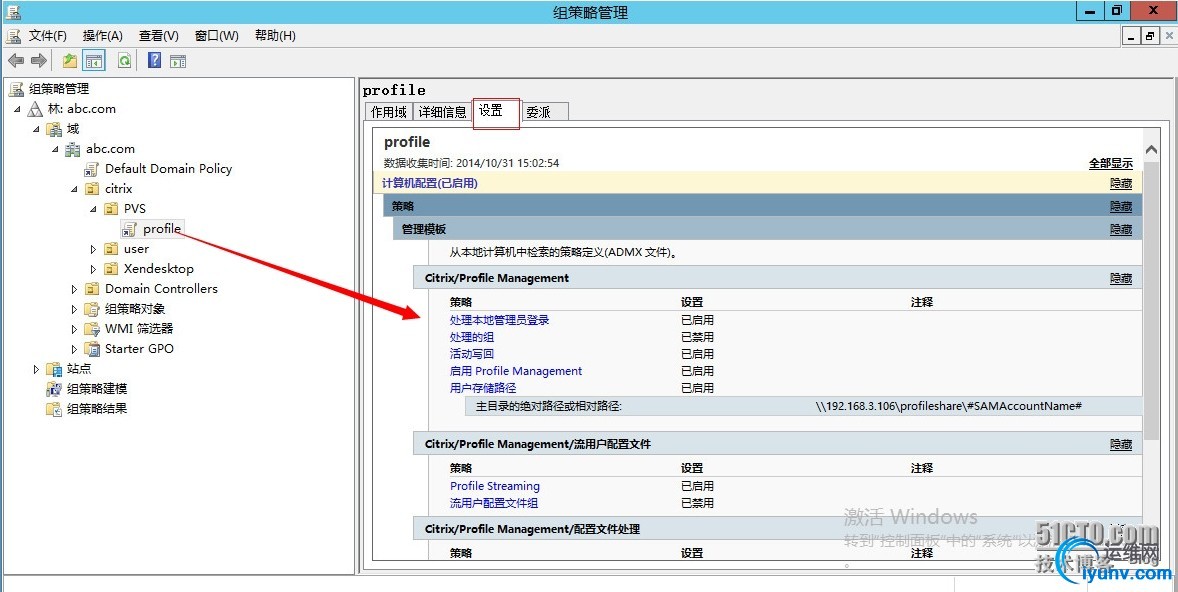Click the \\192.168.3.106\profileshare path text
Viewport: 1178px width, 592px height.
948,406
